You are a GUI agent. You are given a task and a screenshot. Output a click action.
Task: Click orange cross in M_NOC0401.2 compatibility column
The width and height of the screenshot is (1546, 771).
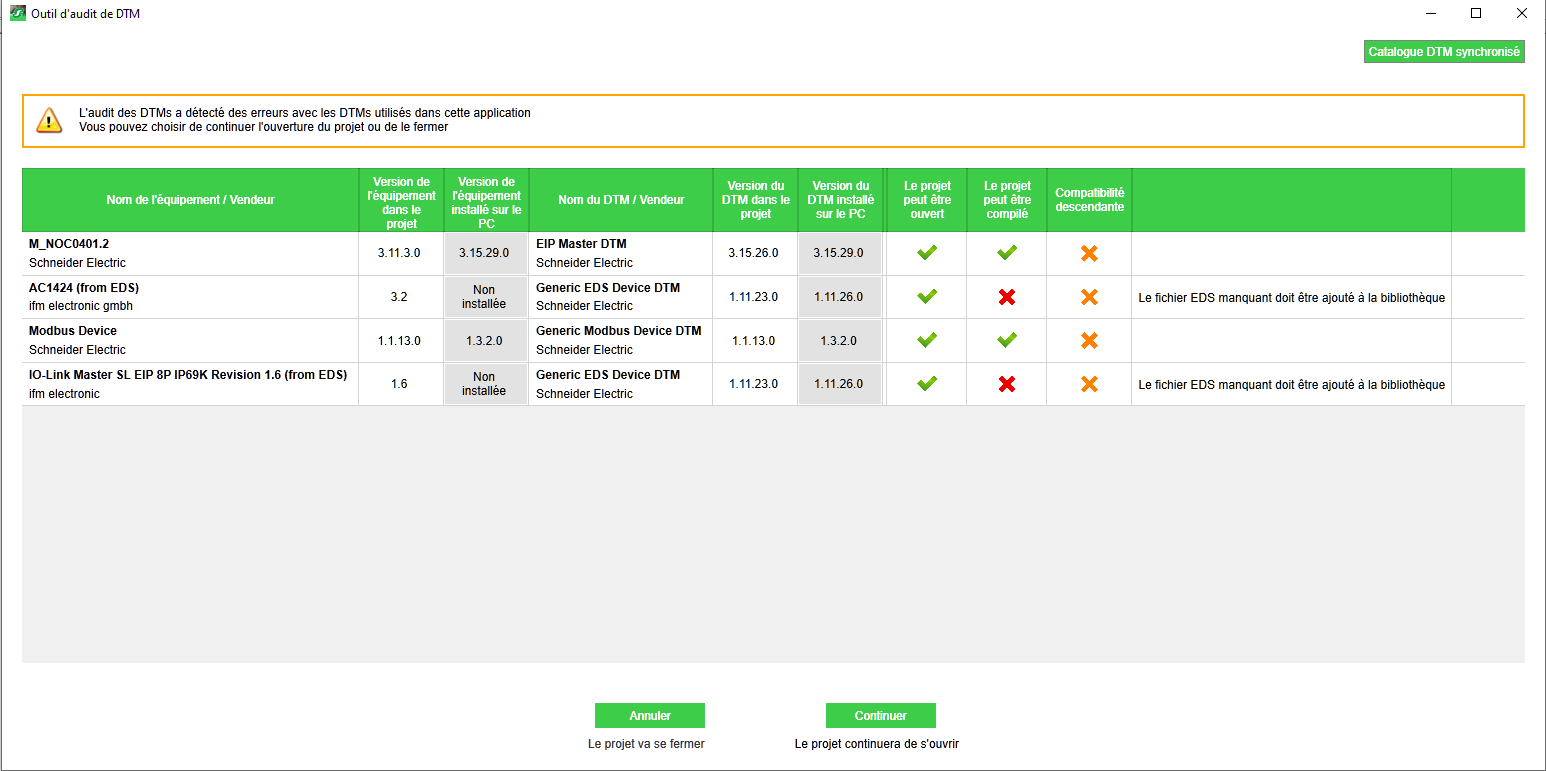[x=1089, y=253]
